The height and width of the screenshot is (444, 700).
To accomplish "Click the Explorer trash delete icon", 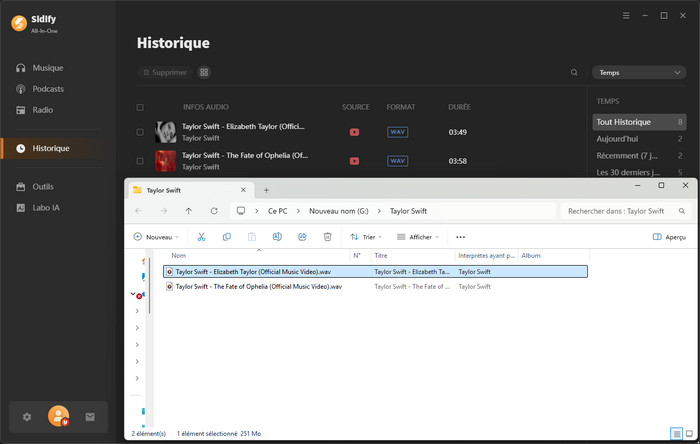I will [x=327, y=237].
